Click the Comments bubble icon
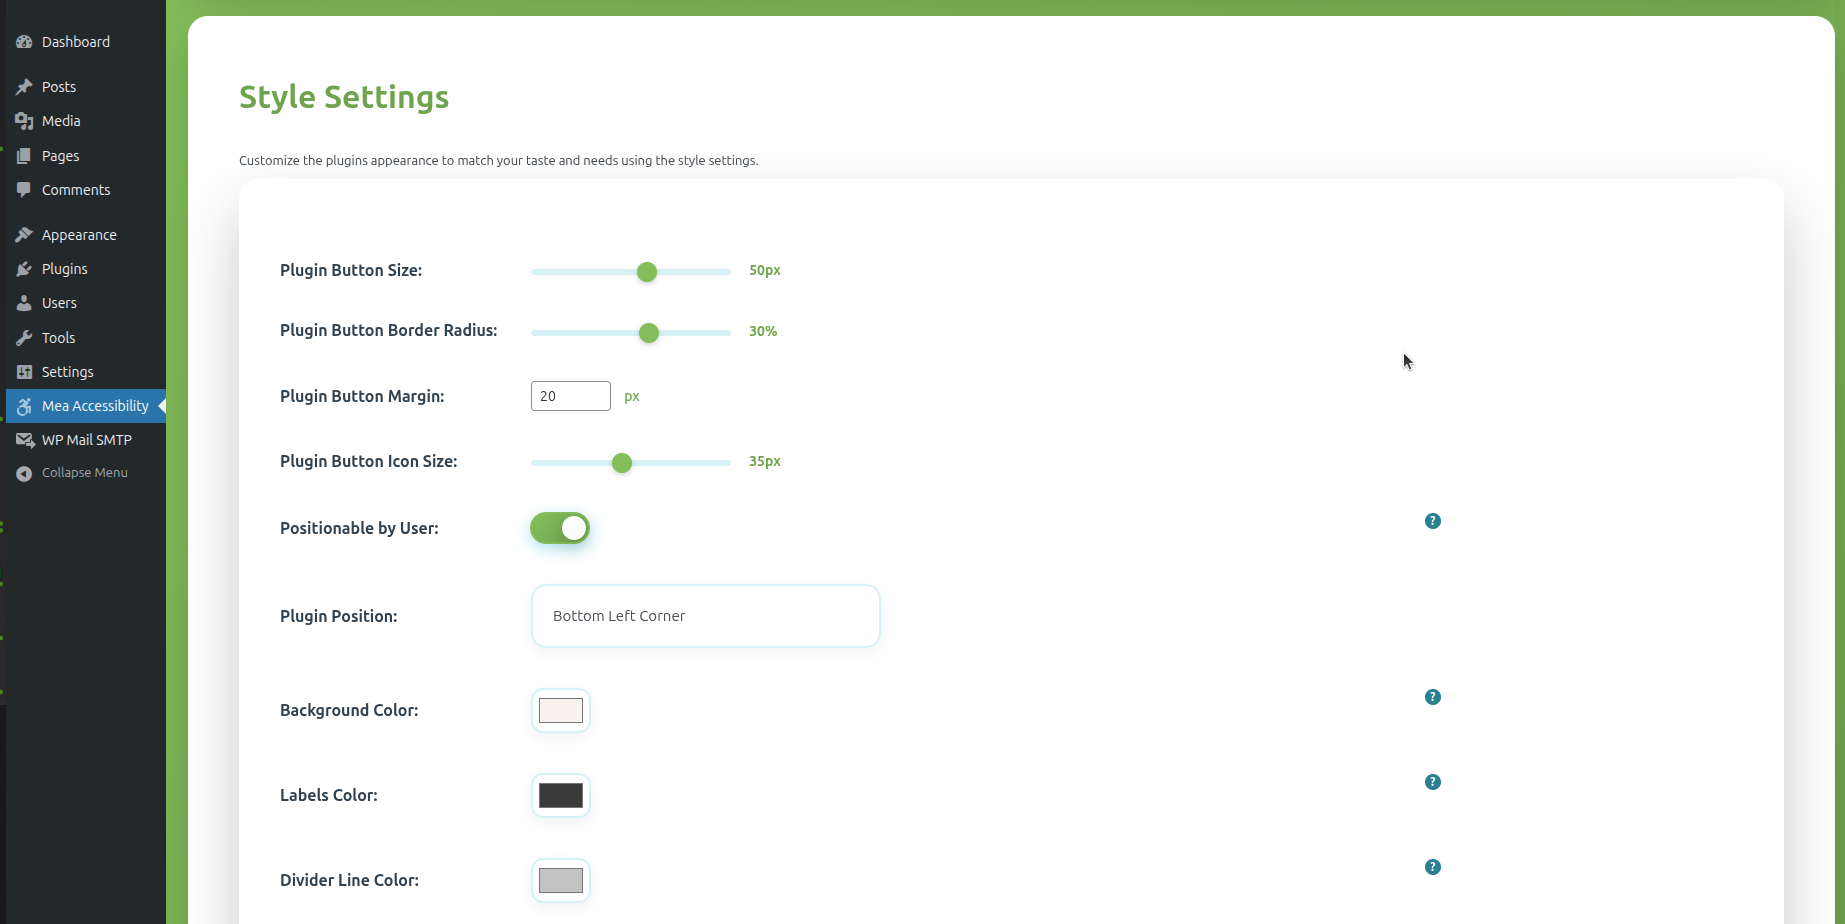The width and height of the screenshot is (1845, 924). (24, 189)
